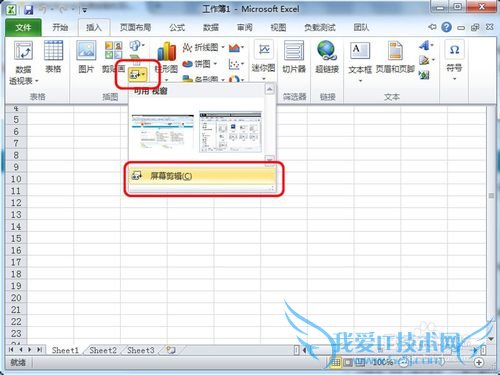Click the WordArt icon
The width and height of the screenshot is (500, 375).
(x=424, y=45)
